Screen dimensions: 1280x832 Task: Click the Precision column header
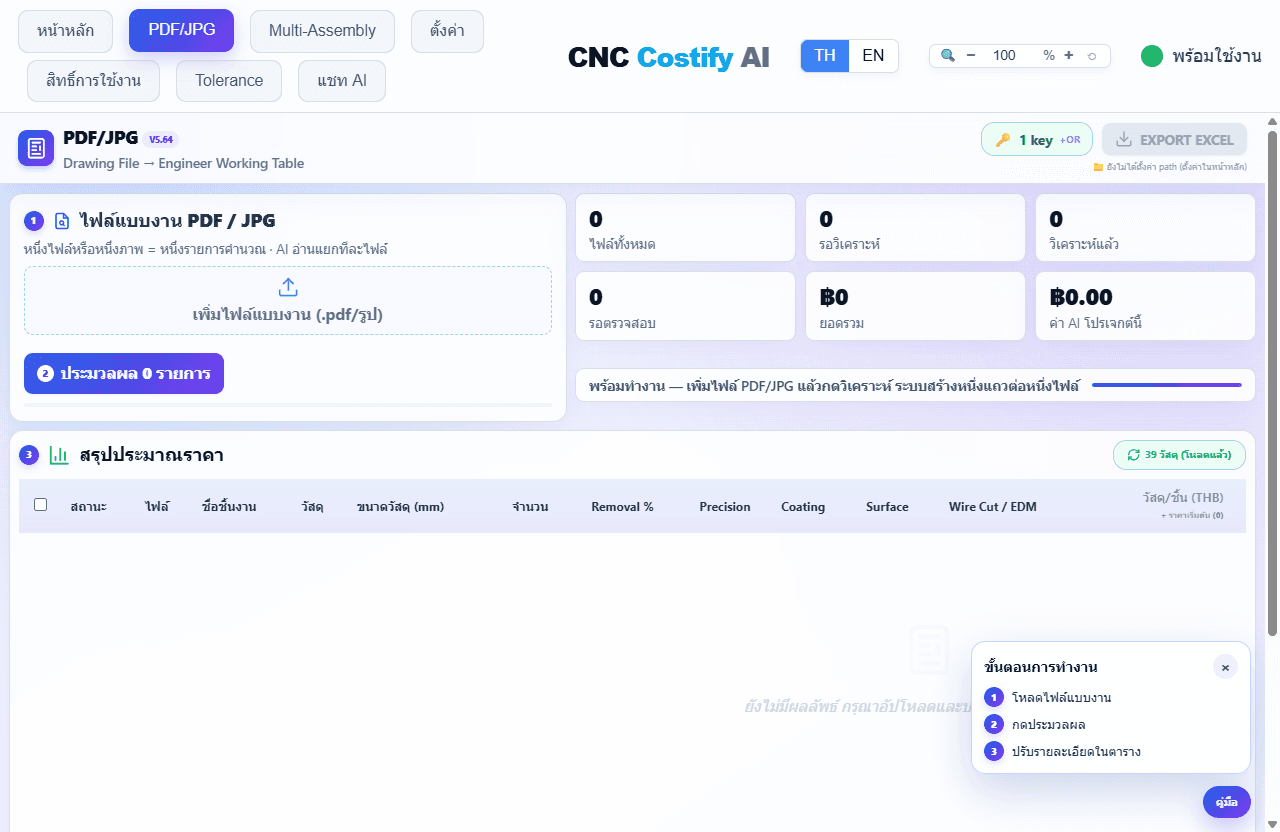click(725, 507)
